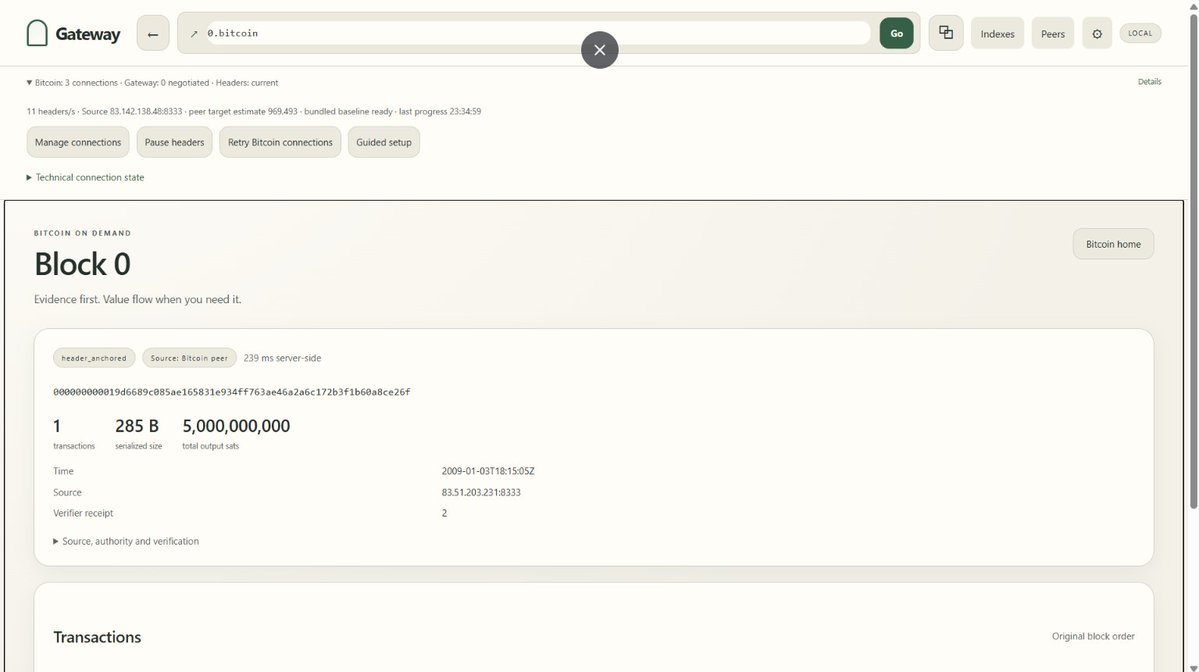Click the Verifier receipt value 2
The image size is (1199, 672).
point(444,513)
